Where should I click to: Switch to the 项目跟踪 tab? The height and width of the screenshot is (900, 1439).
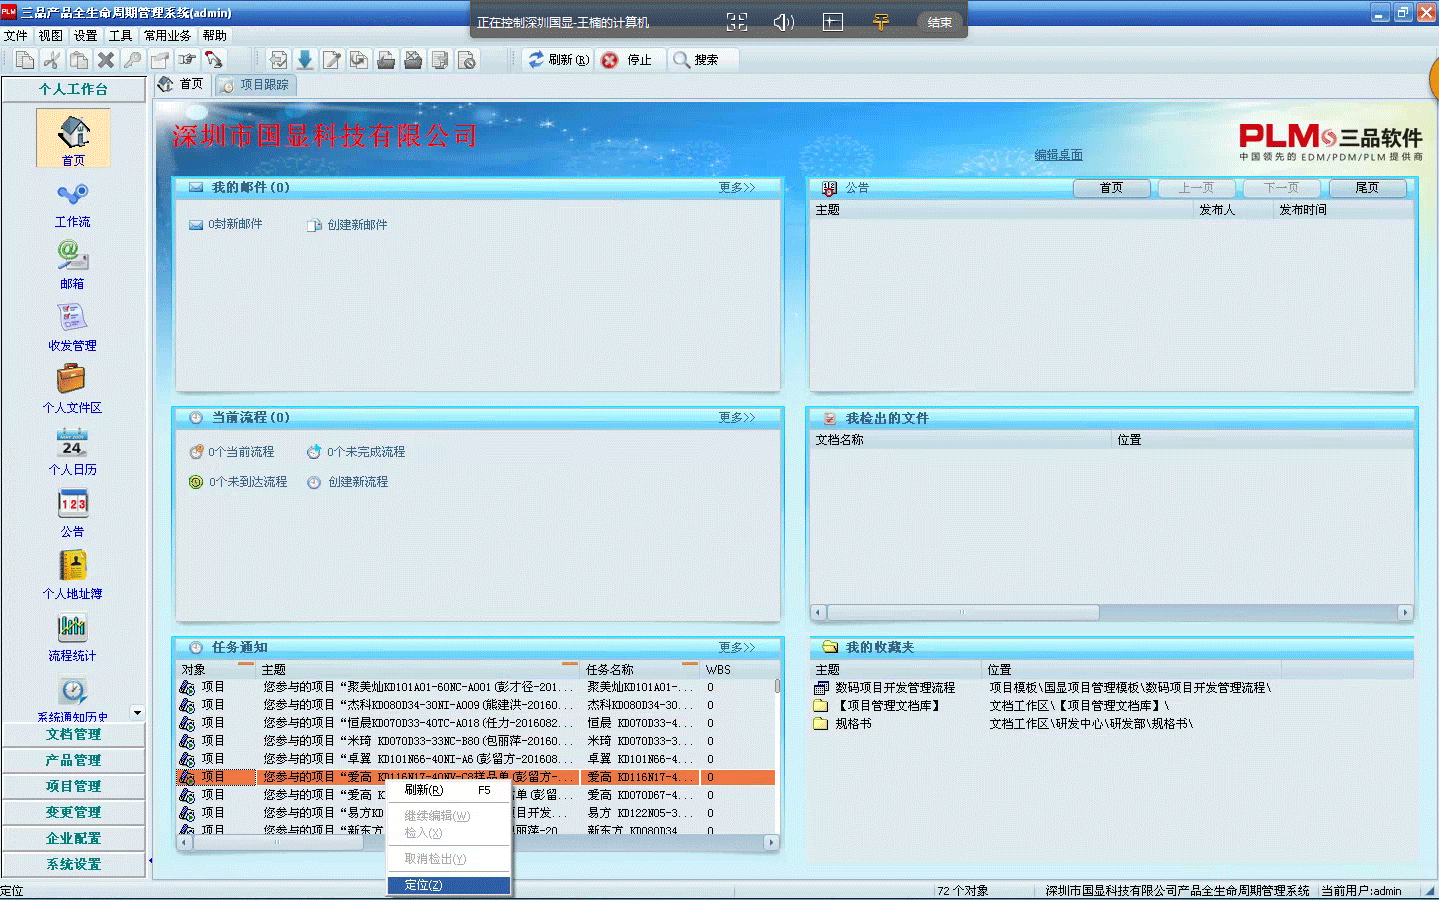pos(256,85)
